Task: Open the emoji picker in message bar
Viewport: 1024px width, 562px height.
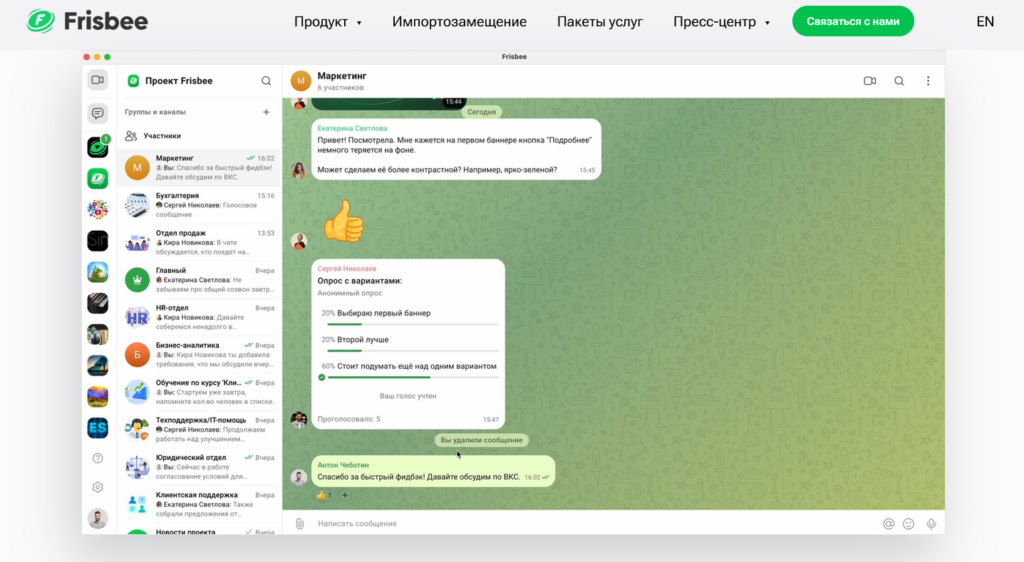Action: pos(909,523)
